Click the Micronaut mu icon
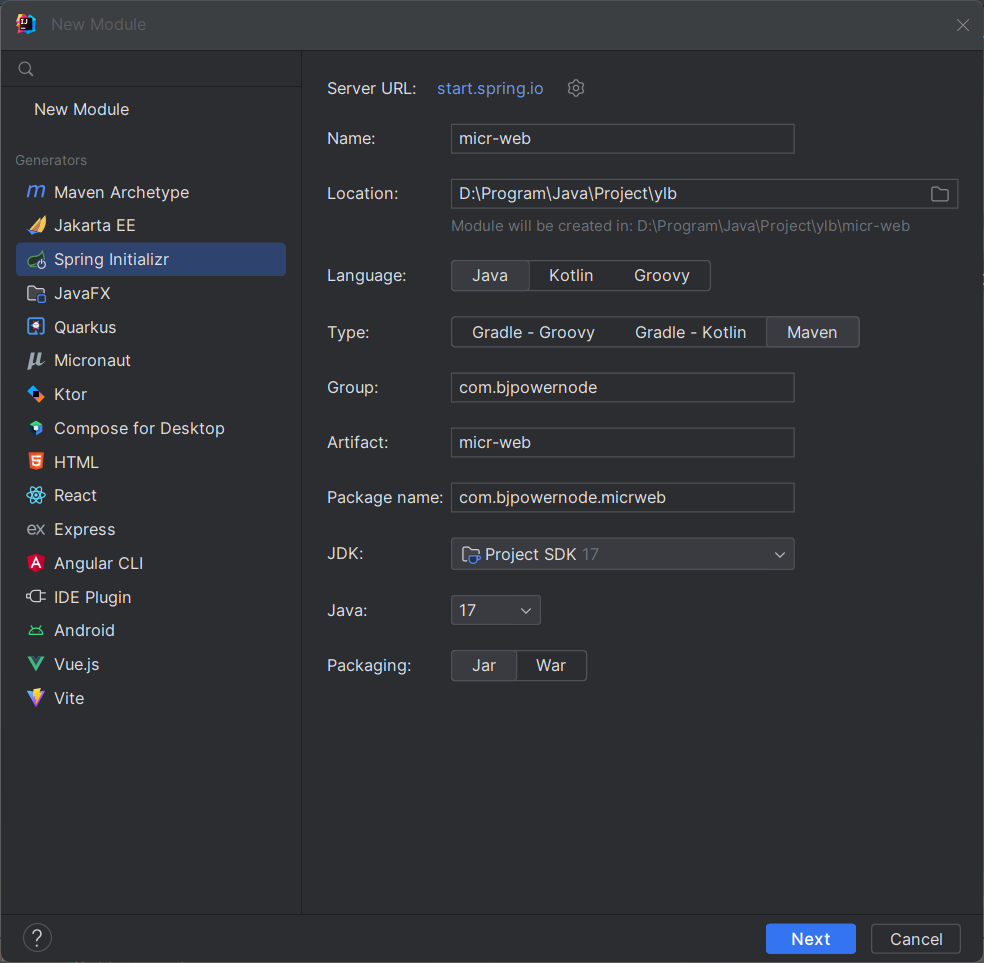Screen dimensions: 984x963 (36, 360)
